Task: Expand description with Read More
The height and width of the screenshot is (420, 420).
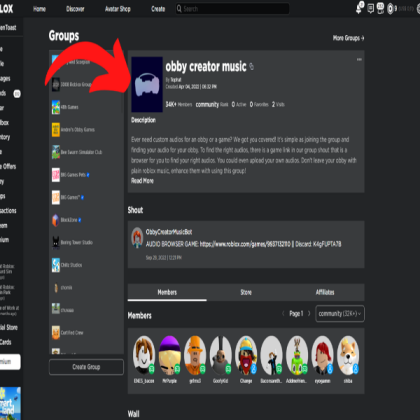Action: pyautogui.click(x=142, y=181)
